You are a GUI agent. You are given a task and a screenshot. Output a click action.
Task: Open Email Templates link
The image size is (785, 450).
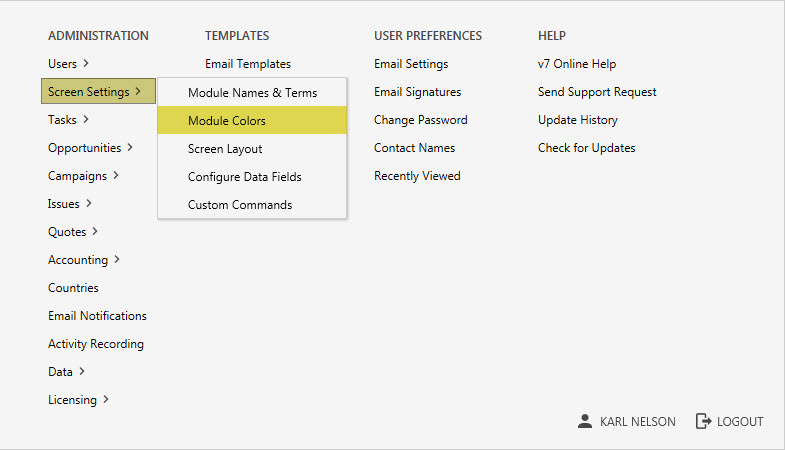coord(248,64)
